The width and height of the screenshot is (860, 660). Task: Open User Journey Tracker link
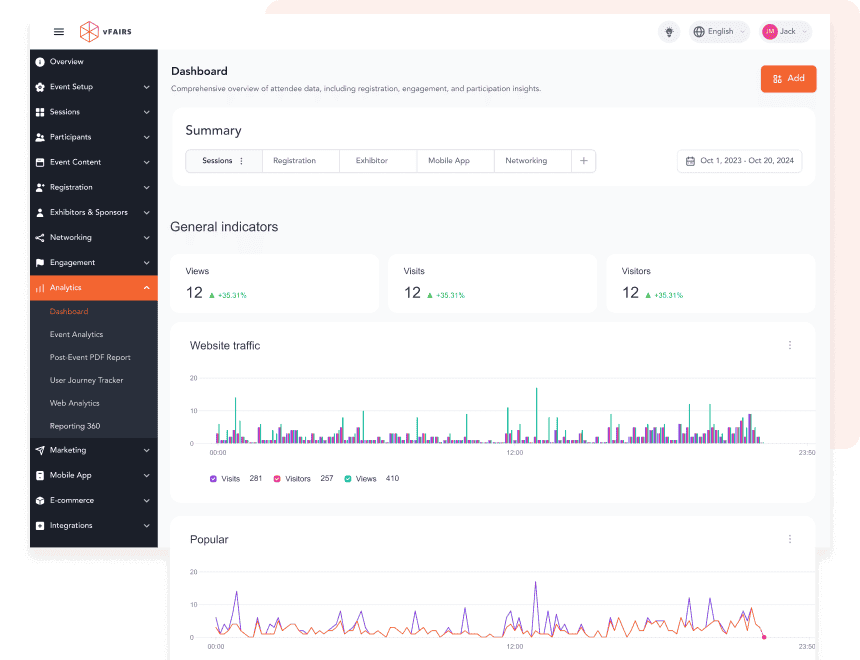pos(86,381)
